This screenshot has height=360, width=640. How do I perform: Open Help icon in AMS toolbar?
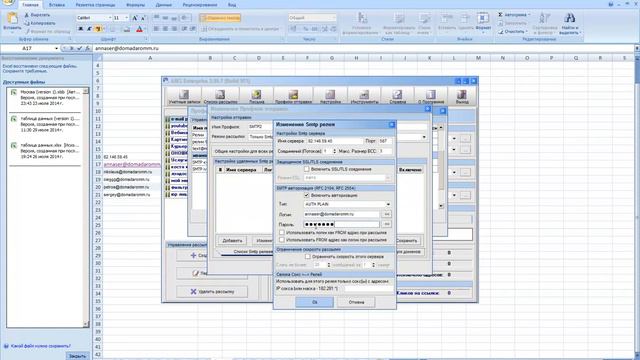(x=397, y=96)
